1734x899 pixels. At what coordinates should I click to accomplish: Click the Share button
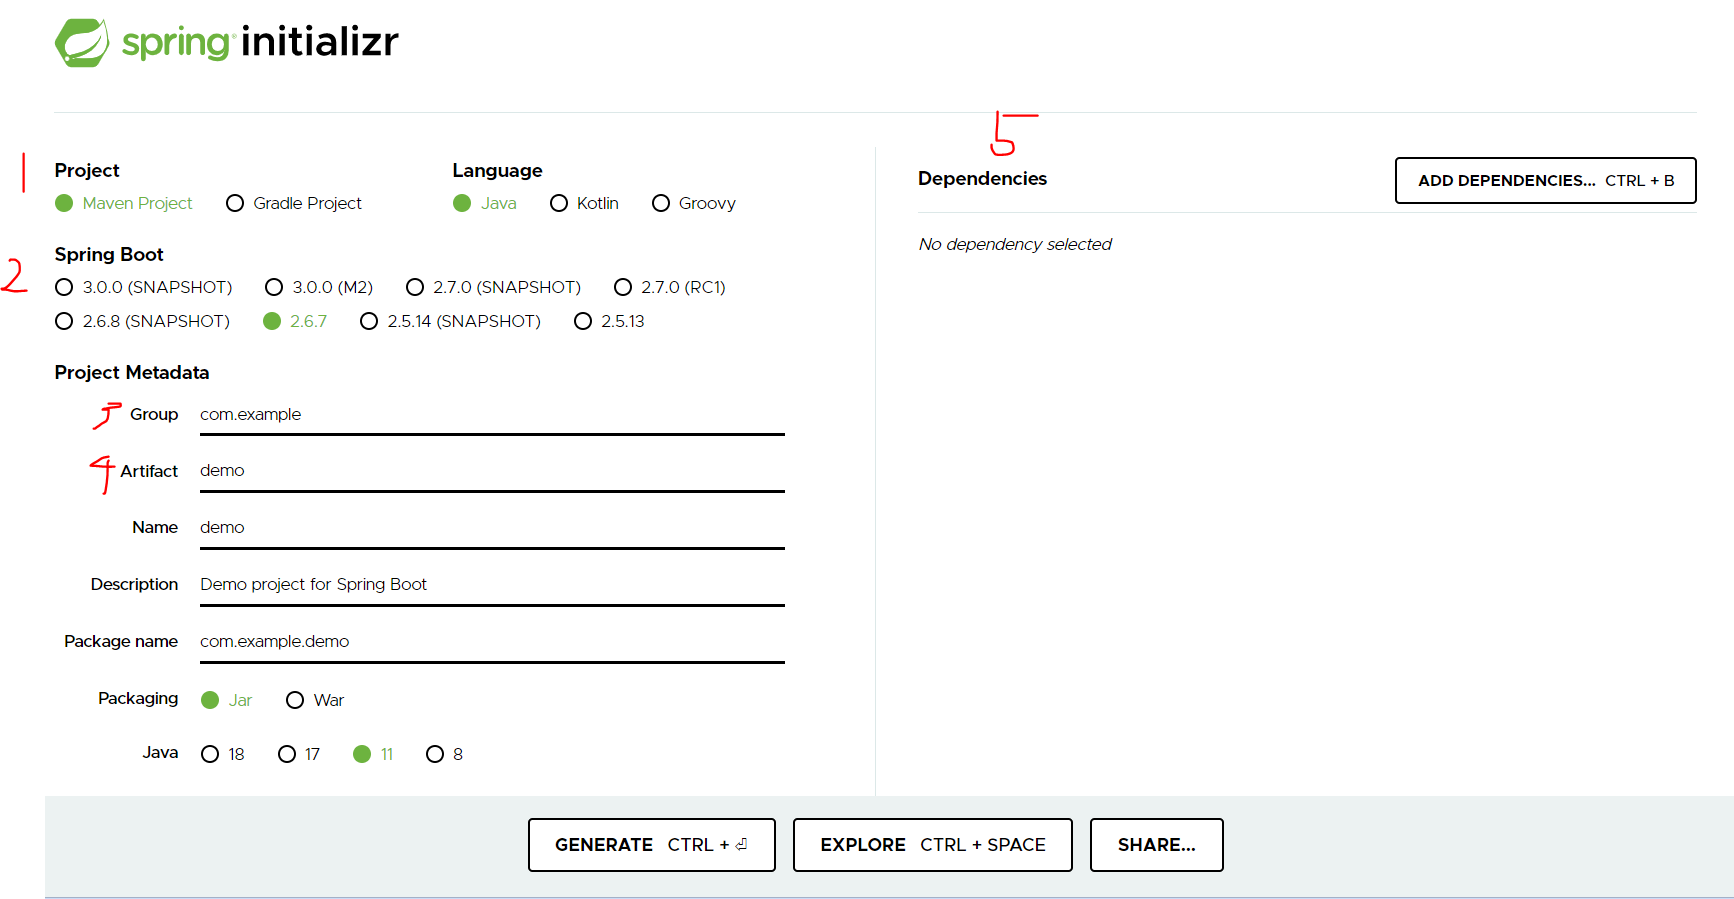point(1157,845)
